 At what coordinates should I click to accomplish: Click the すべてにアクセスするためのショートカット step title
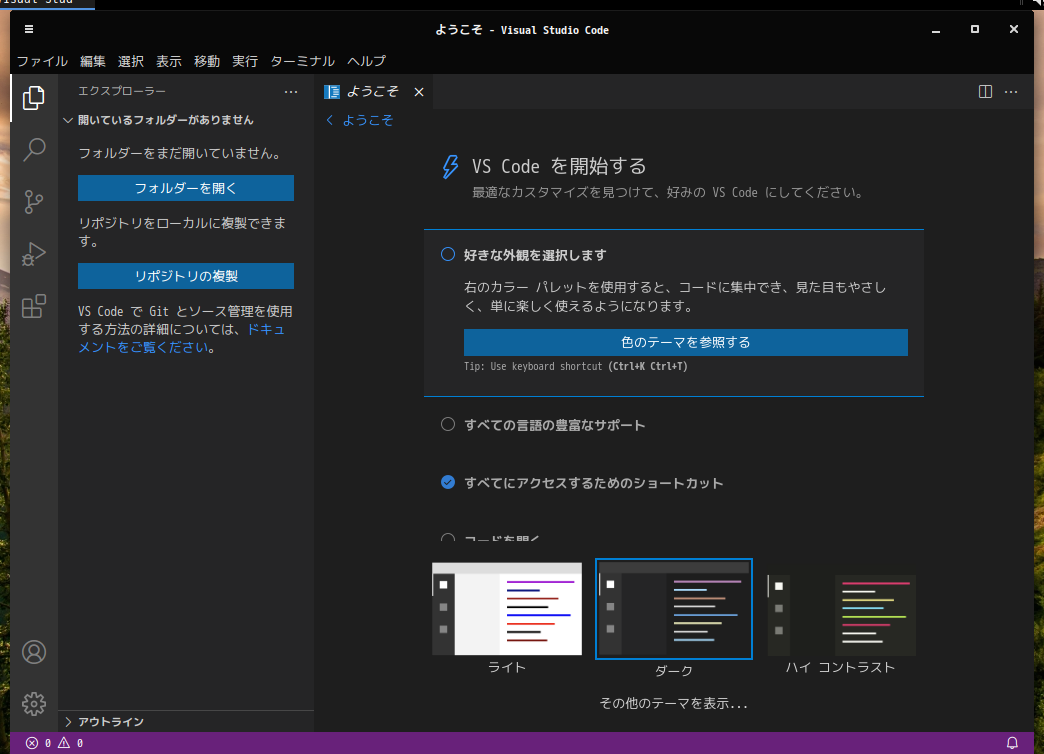tap(593, 483)
